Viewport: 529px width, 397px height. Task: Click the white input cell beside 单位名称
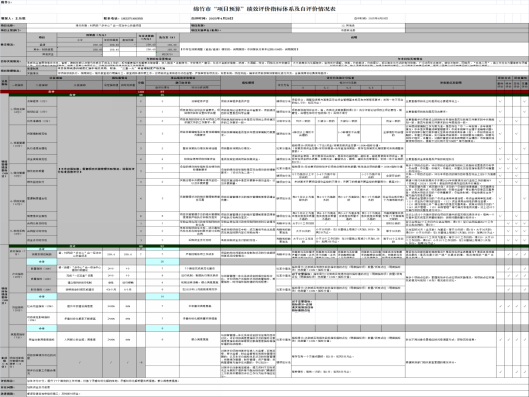pyautogui.click(x=108, y=25)
